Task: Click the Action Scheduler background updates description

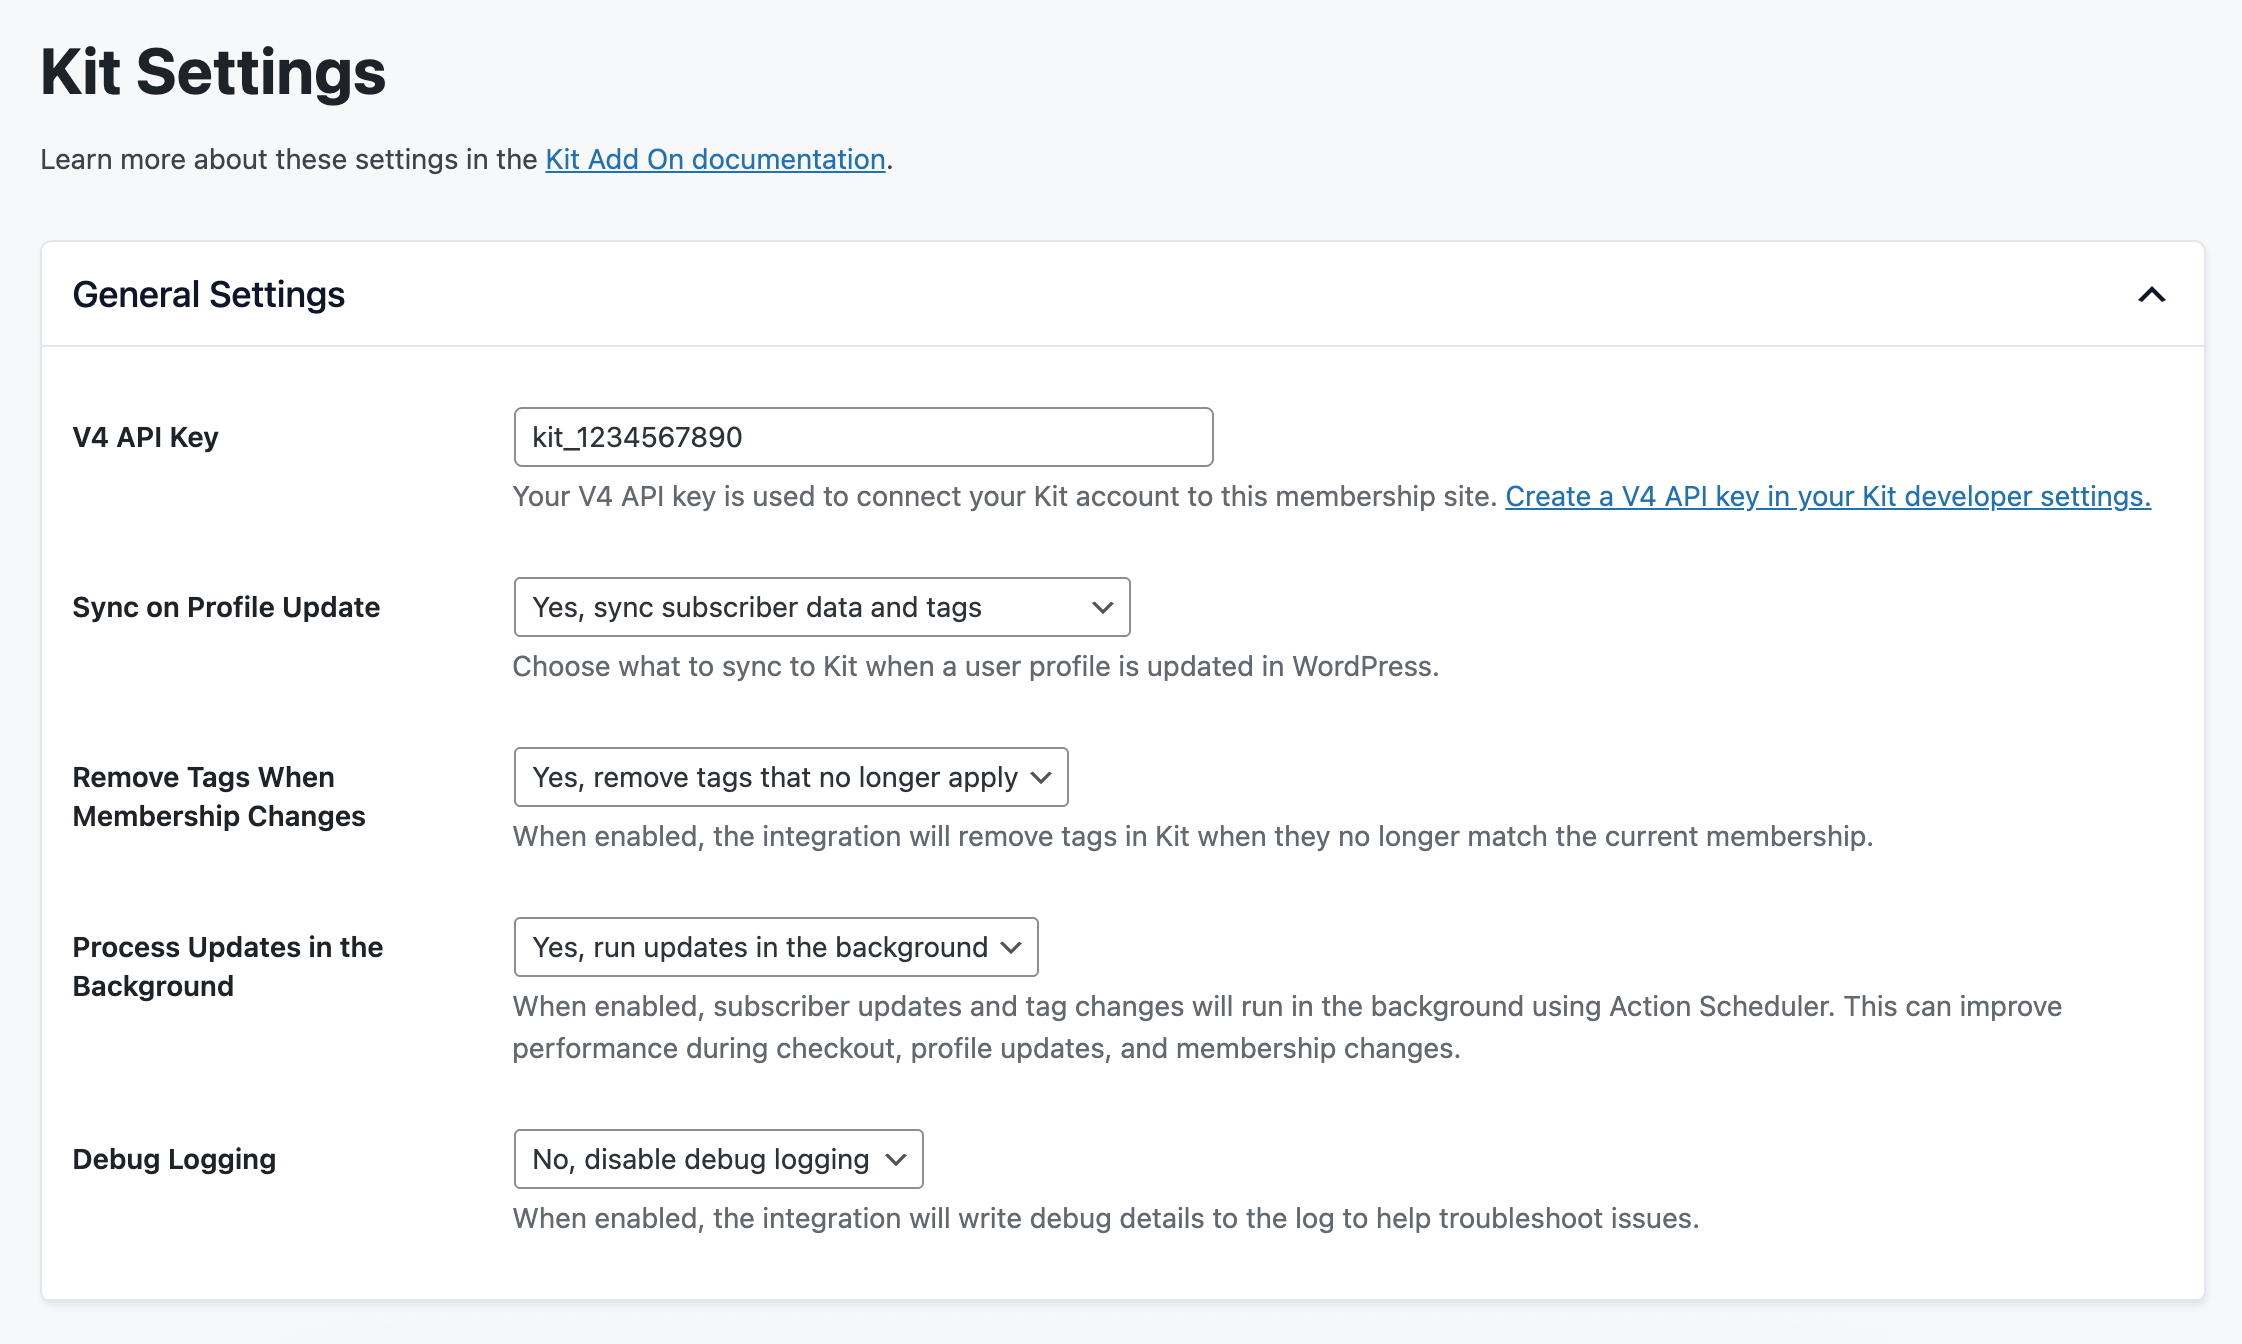Action: pos(1286,1026)
